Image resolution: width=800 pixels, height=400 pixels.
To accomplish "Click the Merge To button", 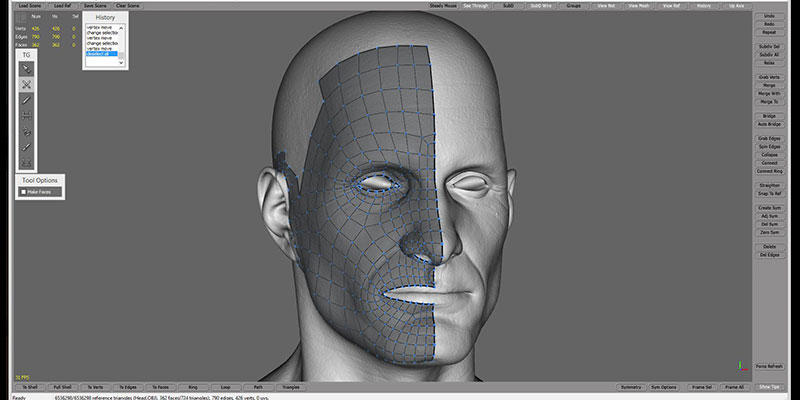I will pos(769,102).
